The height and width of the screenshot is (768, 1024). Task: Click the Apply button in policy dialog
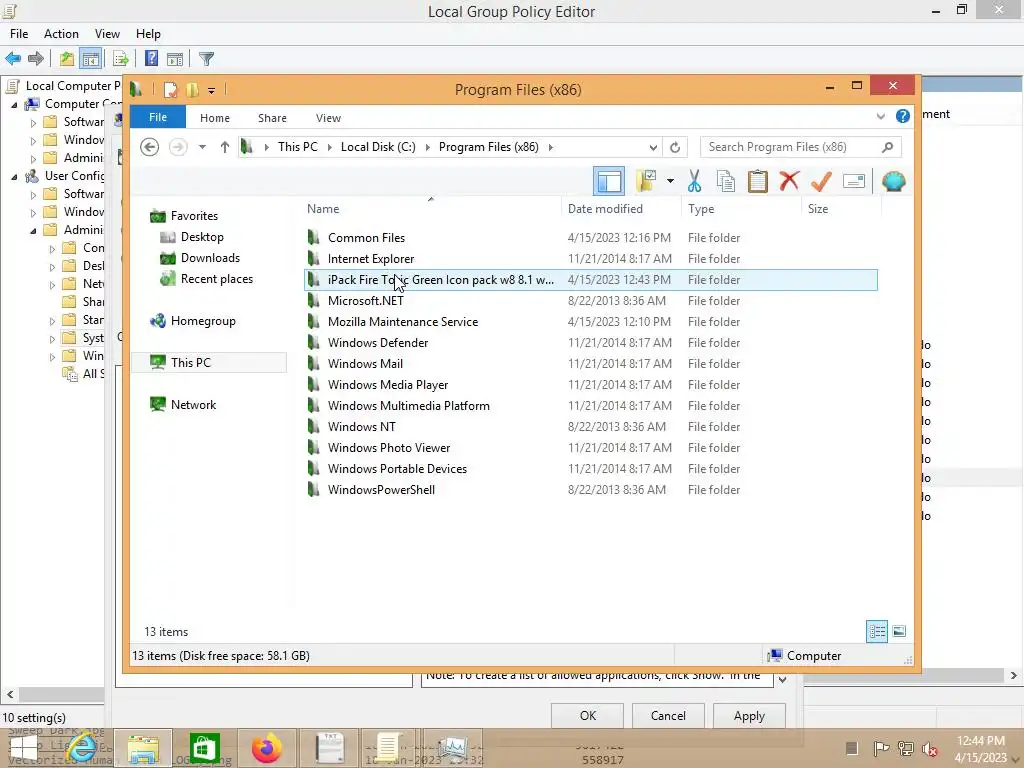(749, 716)
